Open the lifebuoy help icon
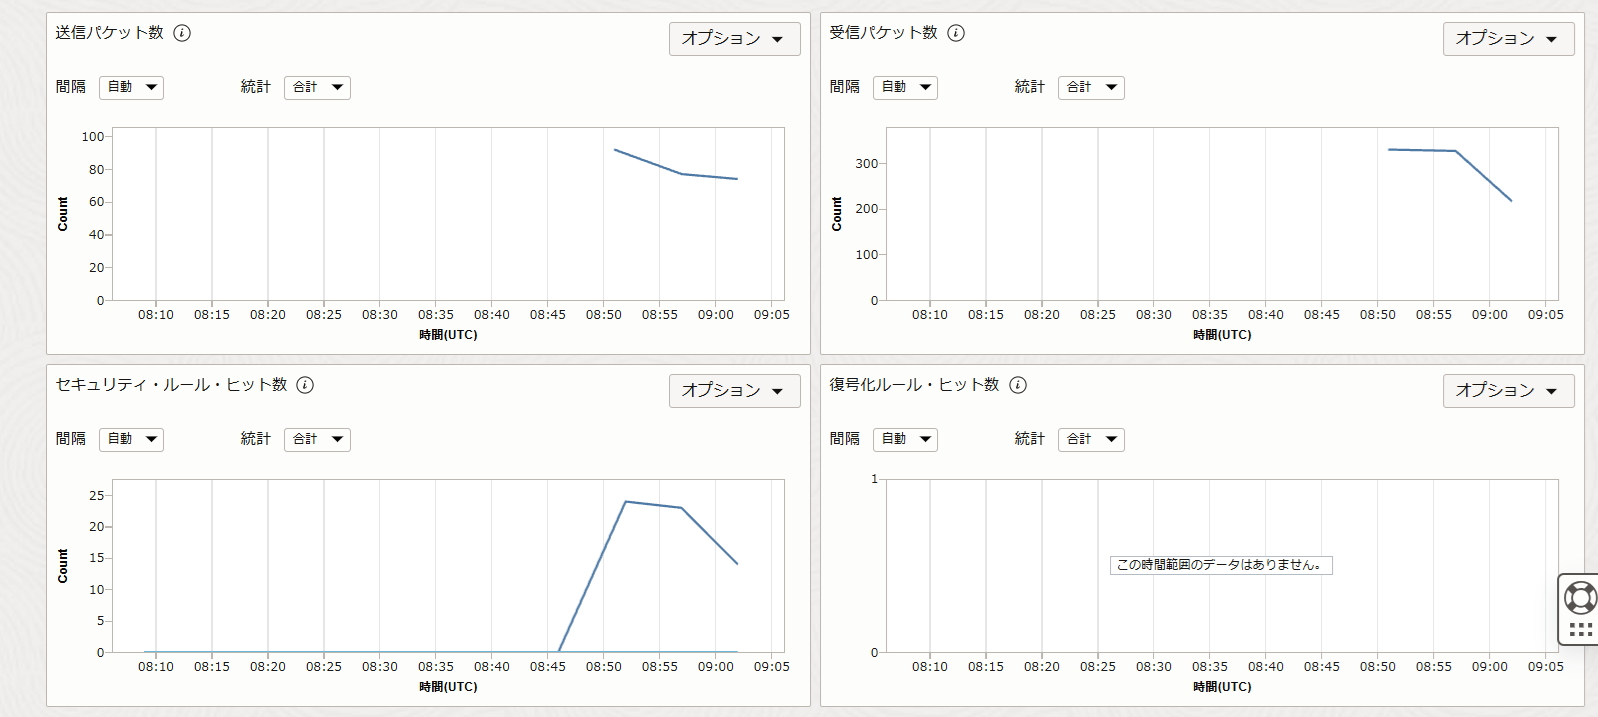This screenshot has width=1598, height=717. (1580, 597)
